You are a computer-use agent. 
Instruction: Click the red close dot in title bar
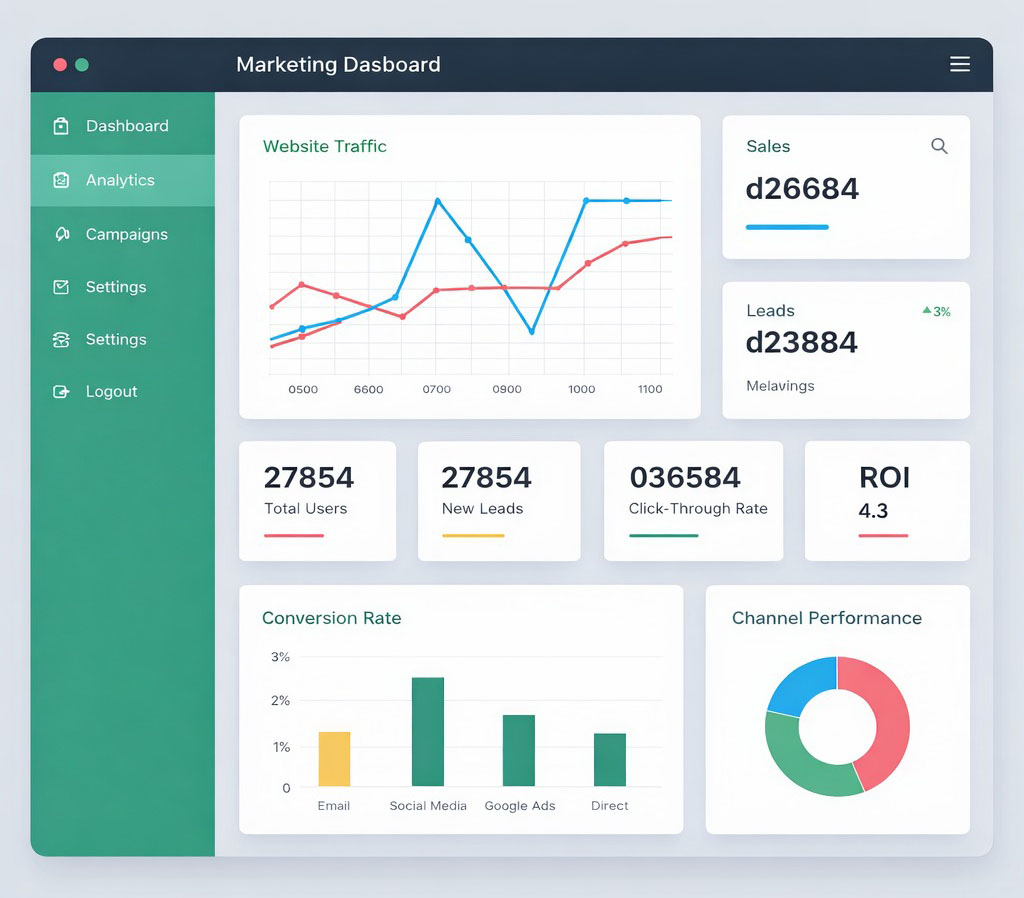tap(60, 65)
